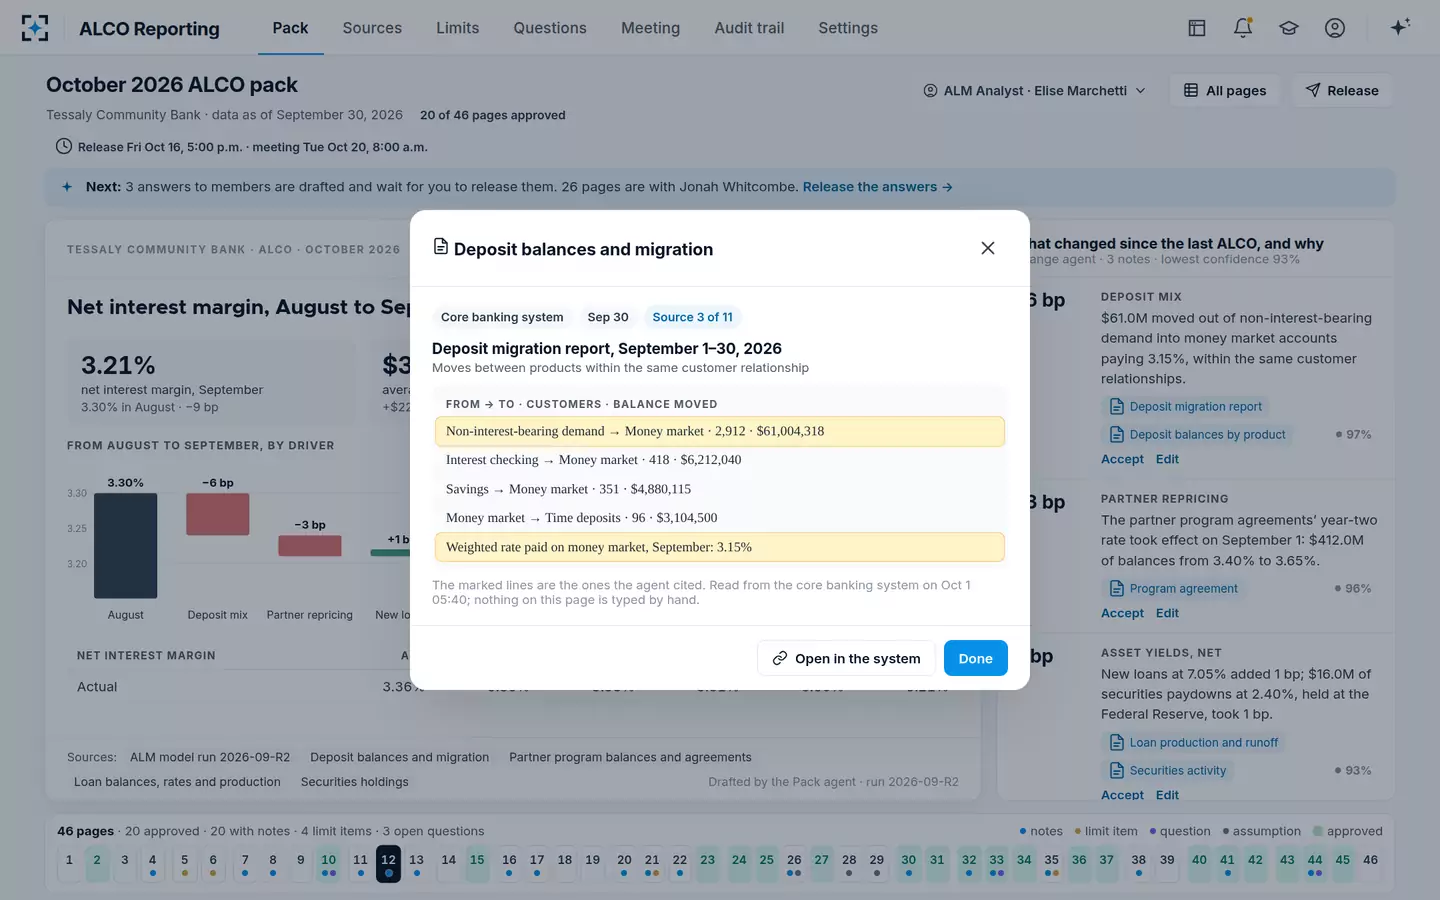Click the All pages button
The image size is (1440, 900).
pyautogui.click(x=1225, y=91)
